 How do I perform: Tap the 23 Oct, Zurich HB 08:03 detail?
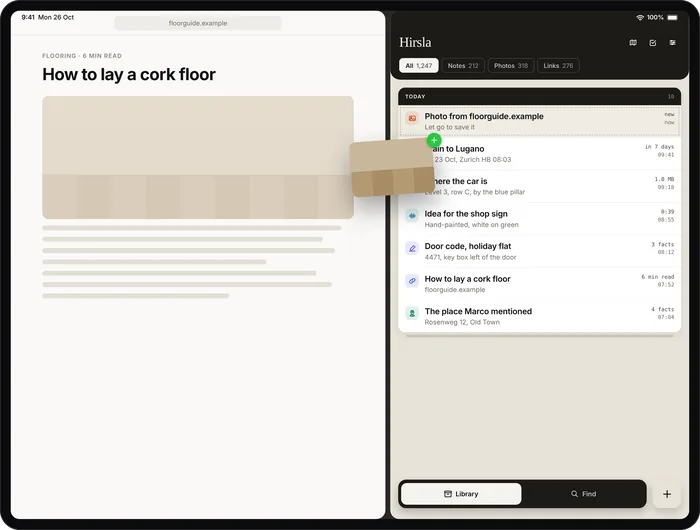(473, 159)
